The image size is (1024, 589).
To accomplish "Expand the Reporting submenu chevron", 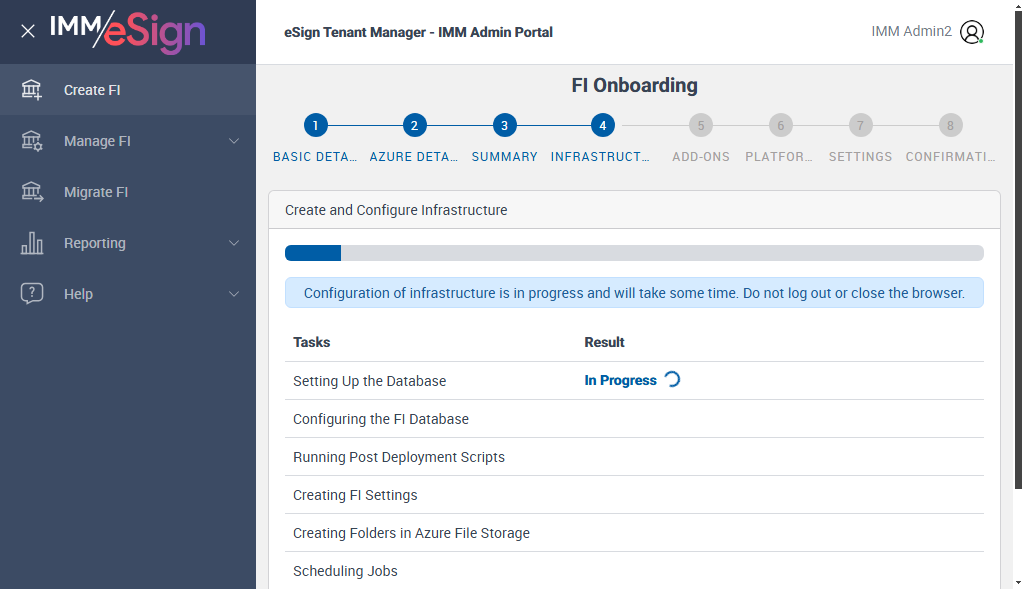I will [234, 243].
